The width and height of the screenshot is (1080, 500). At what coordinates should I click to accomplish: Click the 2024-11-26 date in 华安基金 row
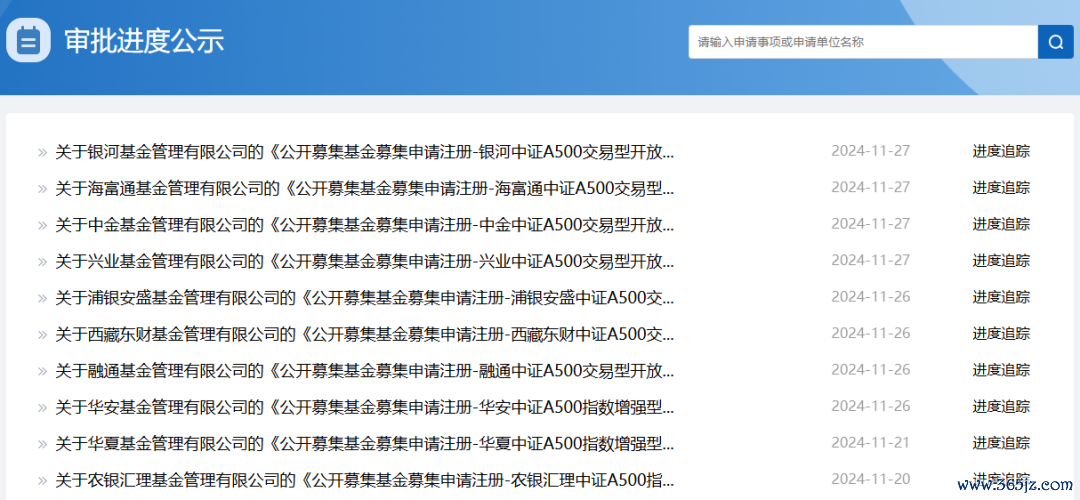(871, 406)
